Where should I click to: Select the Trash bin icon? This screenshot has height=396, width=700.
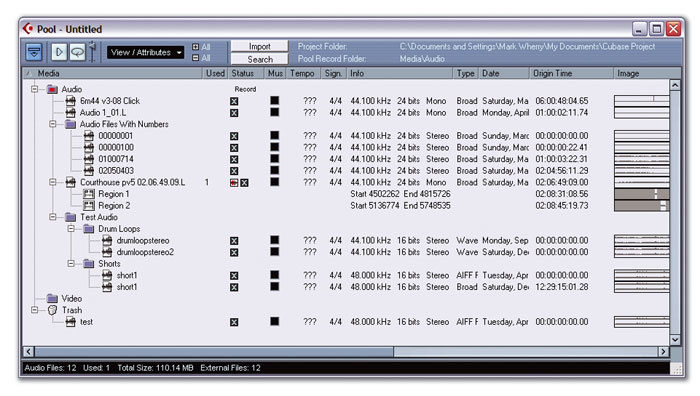(52, 310)
